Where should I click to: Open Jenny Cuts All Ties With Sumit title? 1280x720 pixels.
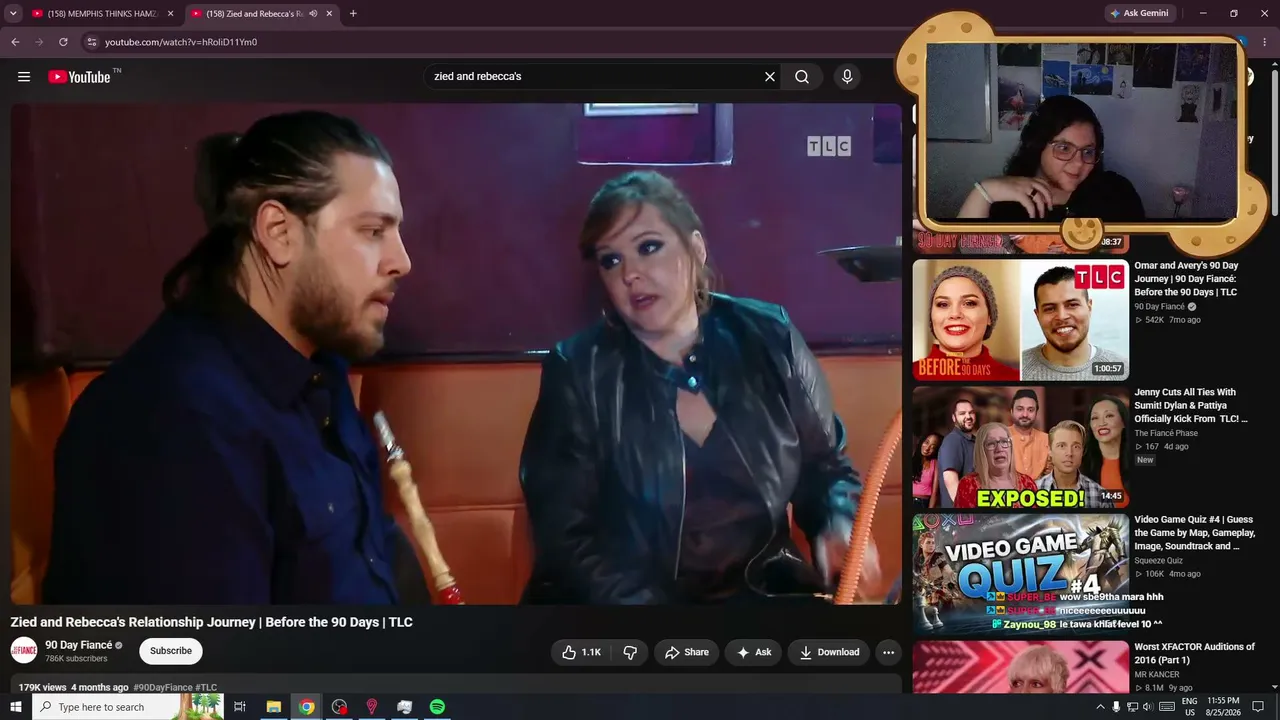coord(1191,406)
